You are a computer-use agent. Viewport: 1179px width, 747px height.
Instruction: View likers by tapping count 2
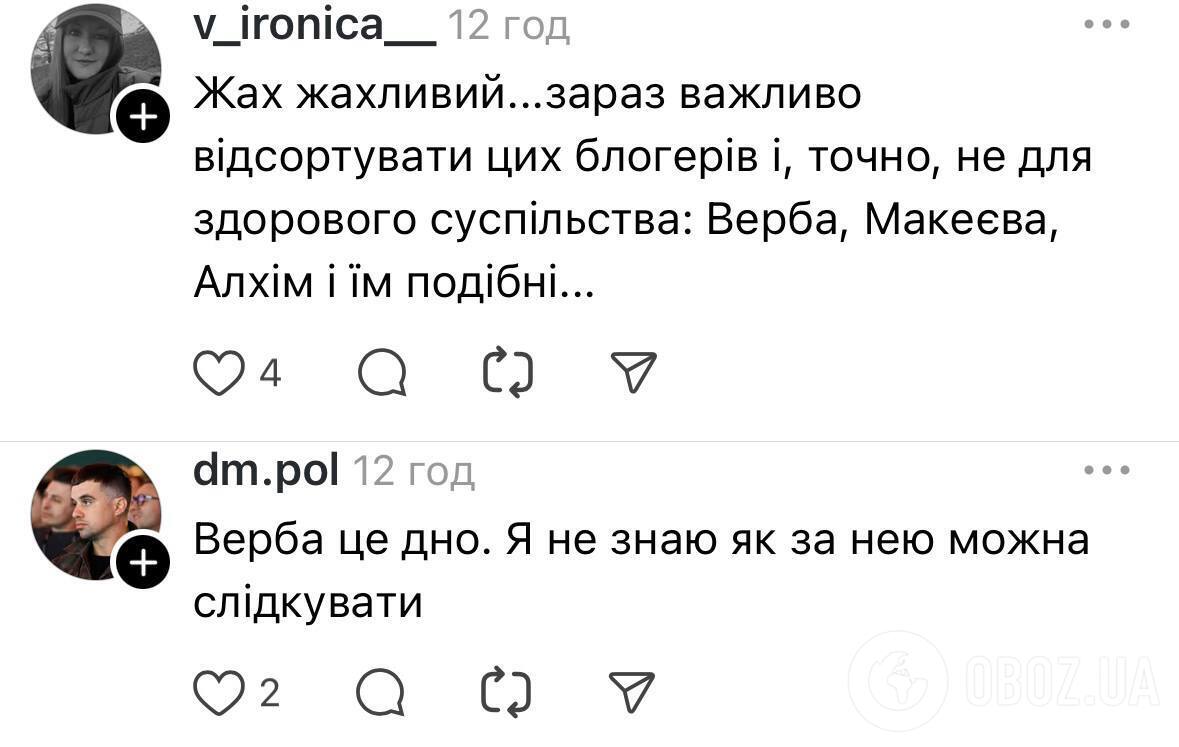point(267,690)
